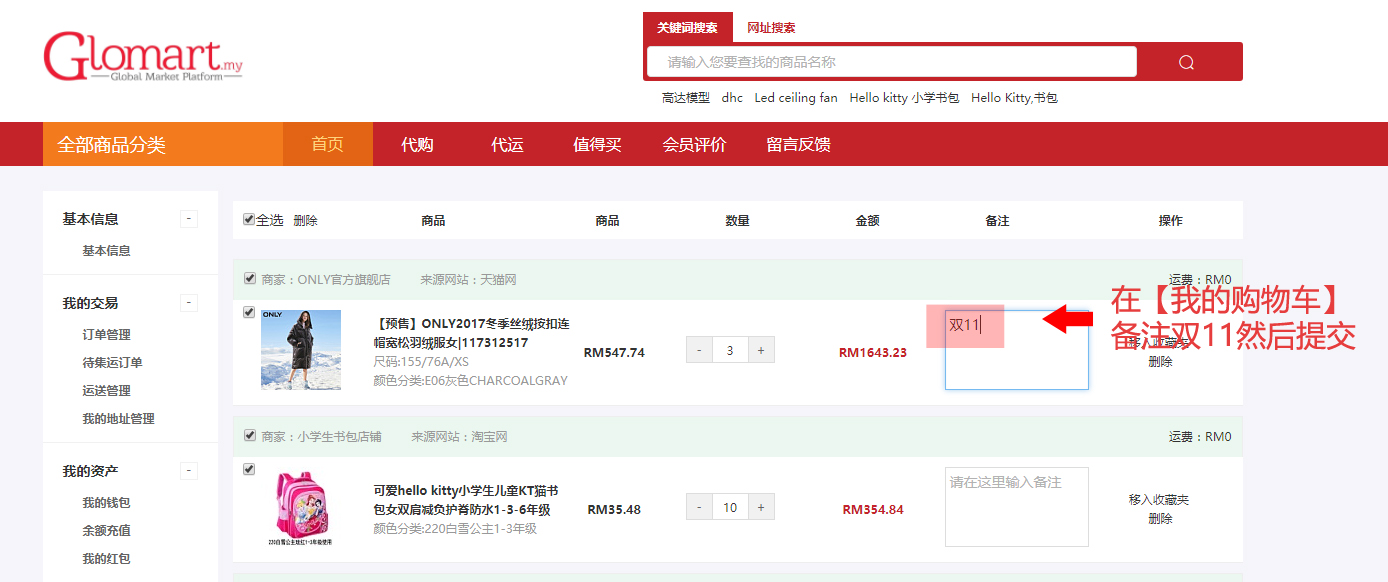Viewport: 1388px width, 582px height.
Task: Open the 代运 navigation item
Action: [507, 144]
